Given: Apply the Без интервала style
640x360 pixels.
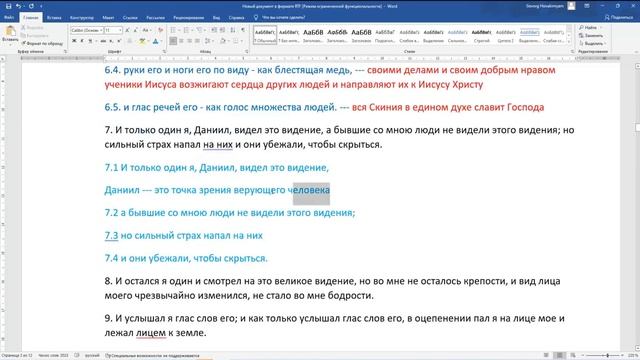Looking at the screenshot, I should 289,35.
